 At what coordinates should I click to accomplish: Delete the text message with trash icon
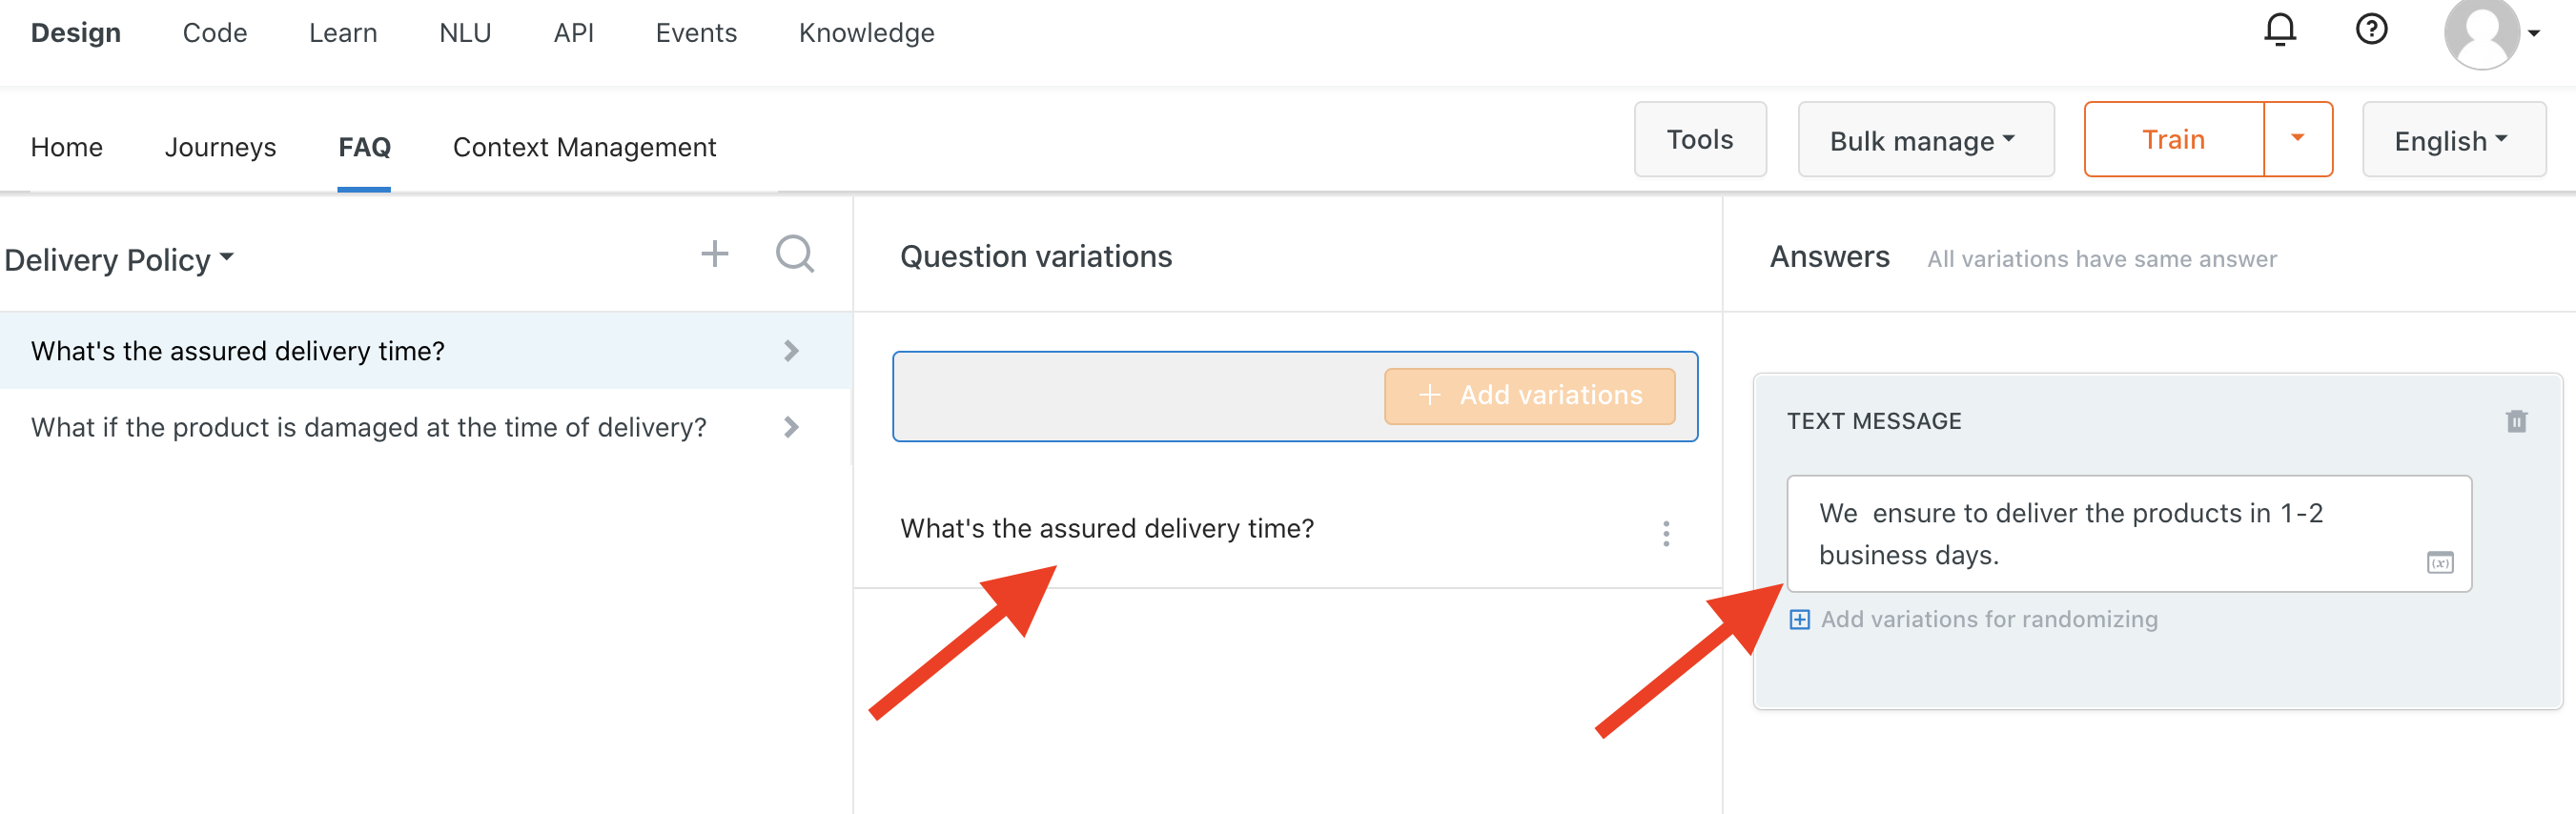click(x=2516, y=421)
